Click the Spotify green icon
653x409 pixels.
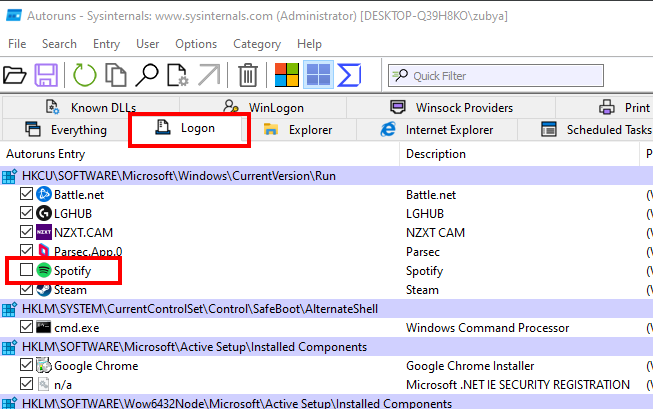[x=44, y=270]
